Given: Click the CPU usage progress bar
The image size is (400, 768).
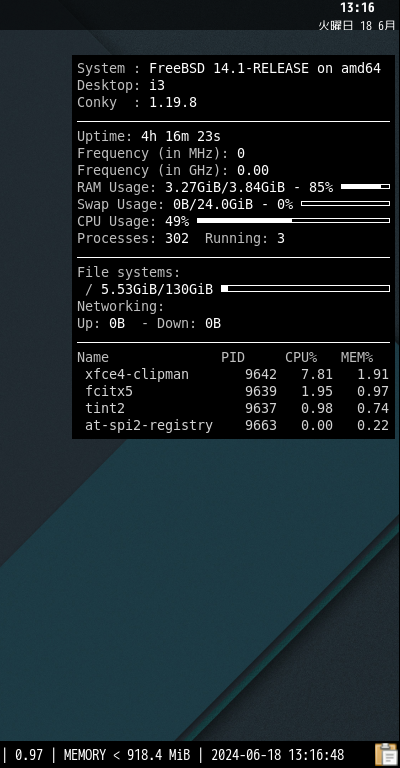Looking at the screenshot, I should click(293, 221).
